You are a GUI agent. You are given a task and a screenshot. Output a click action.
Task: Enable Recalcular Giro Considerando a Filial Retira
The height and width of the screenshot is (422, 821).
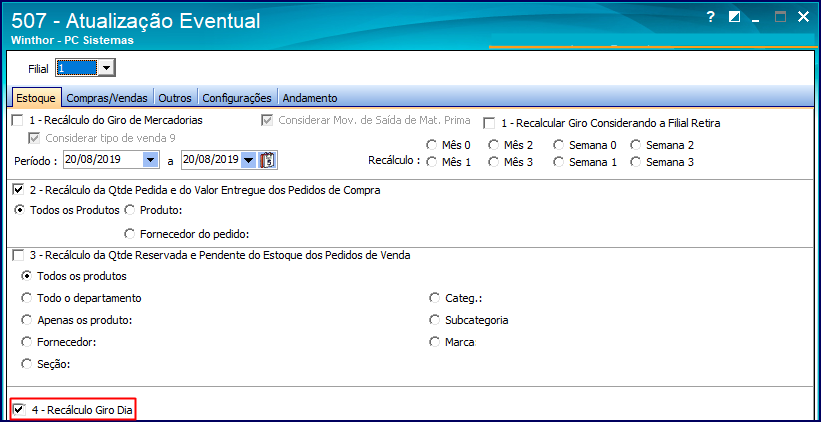(489, 124)
